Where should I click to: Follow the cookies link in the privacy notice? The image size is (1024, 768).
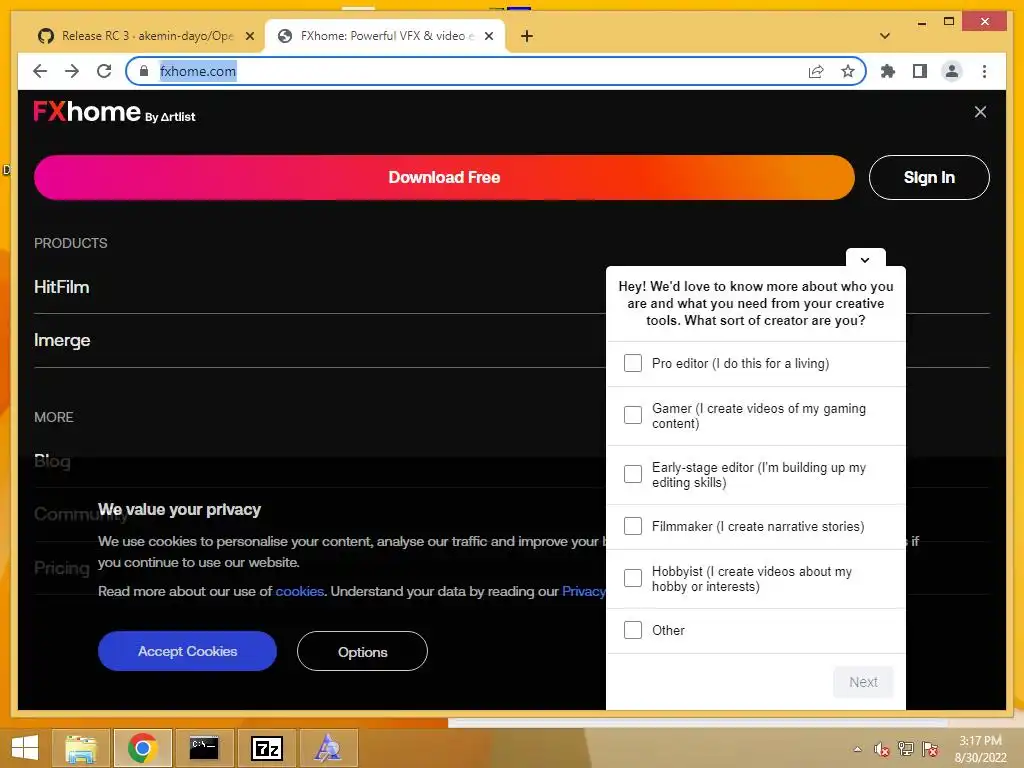[x=300, y=592]
